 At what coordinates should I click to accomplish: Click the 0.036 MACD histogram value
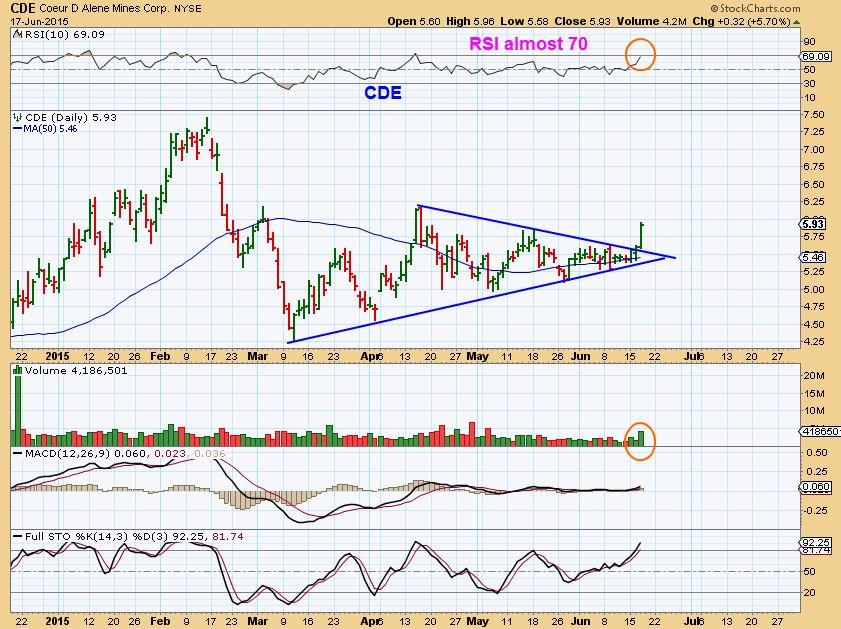(x=210, y=454)
